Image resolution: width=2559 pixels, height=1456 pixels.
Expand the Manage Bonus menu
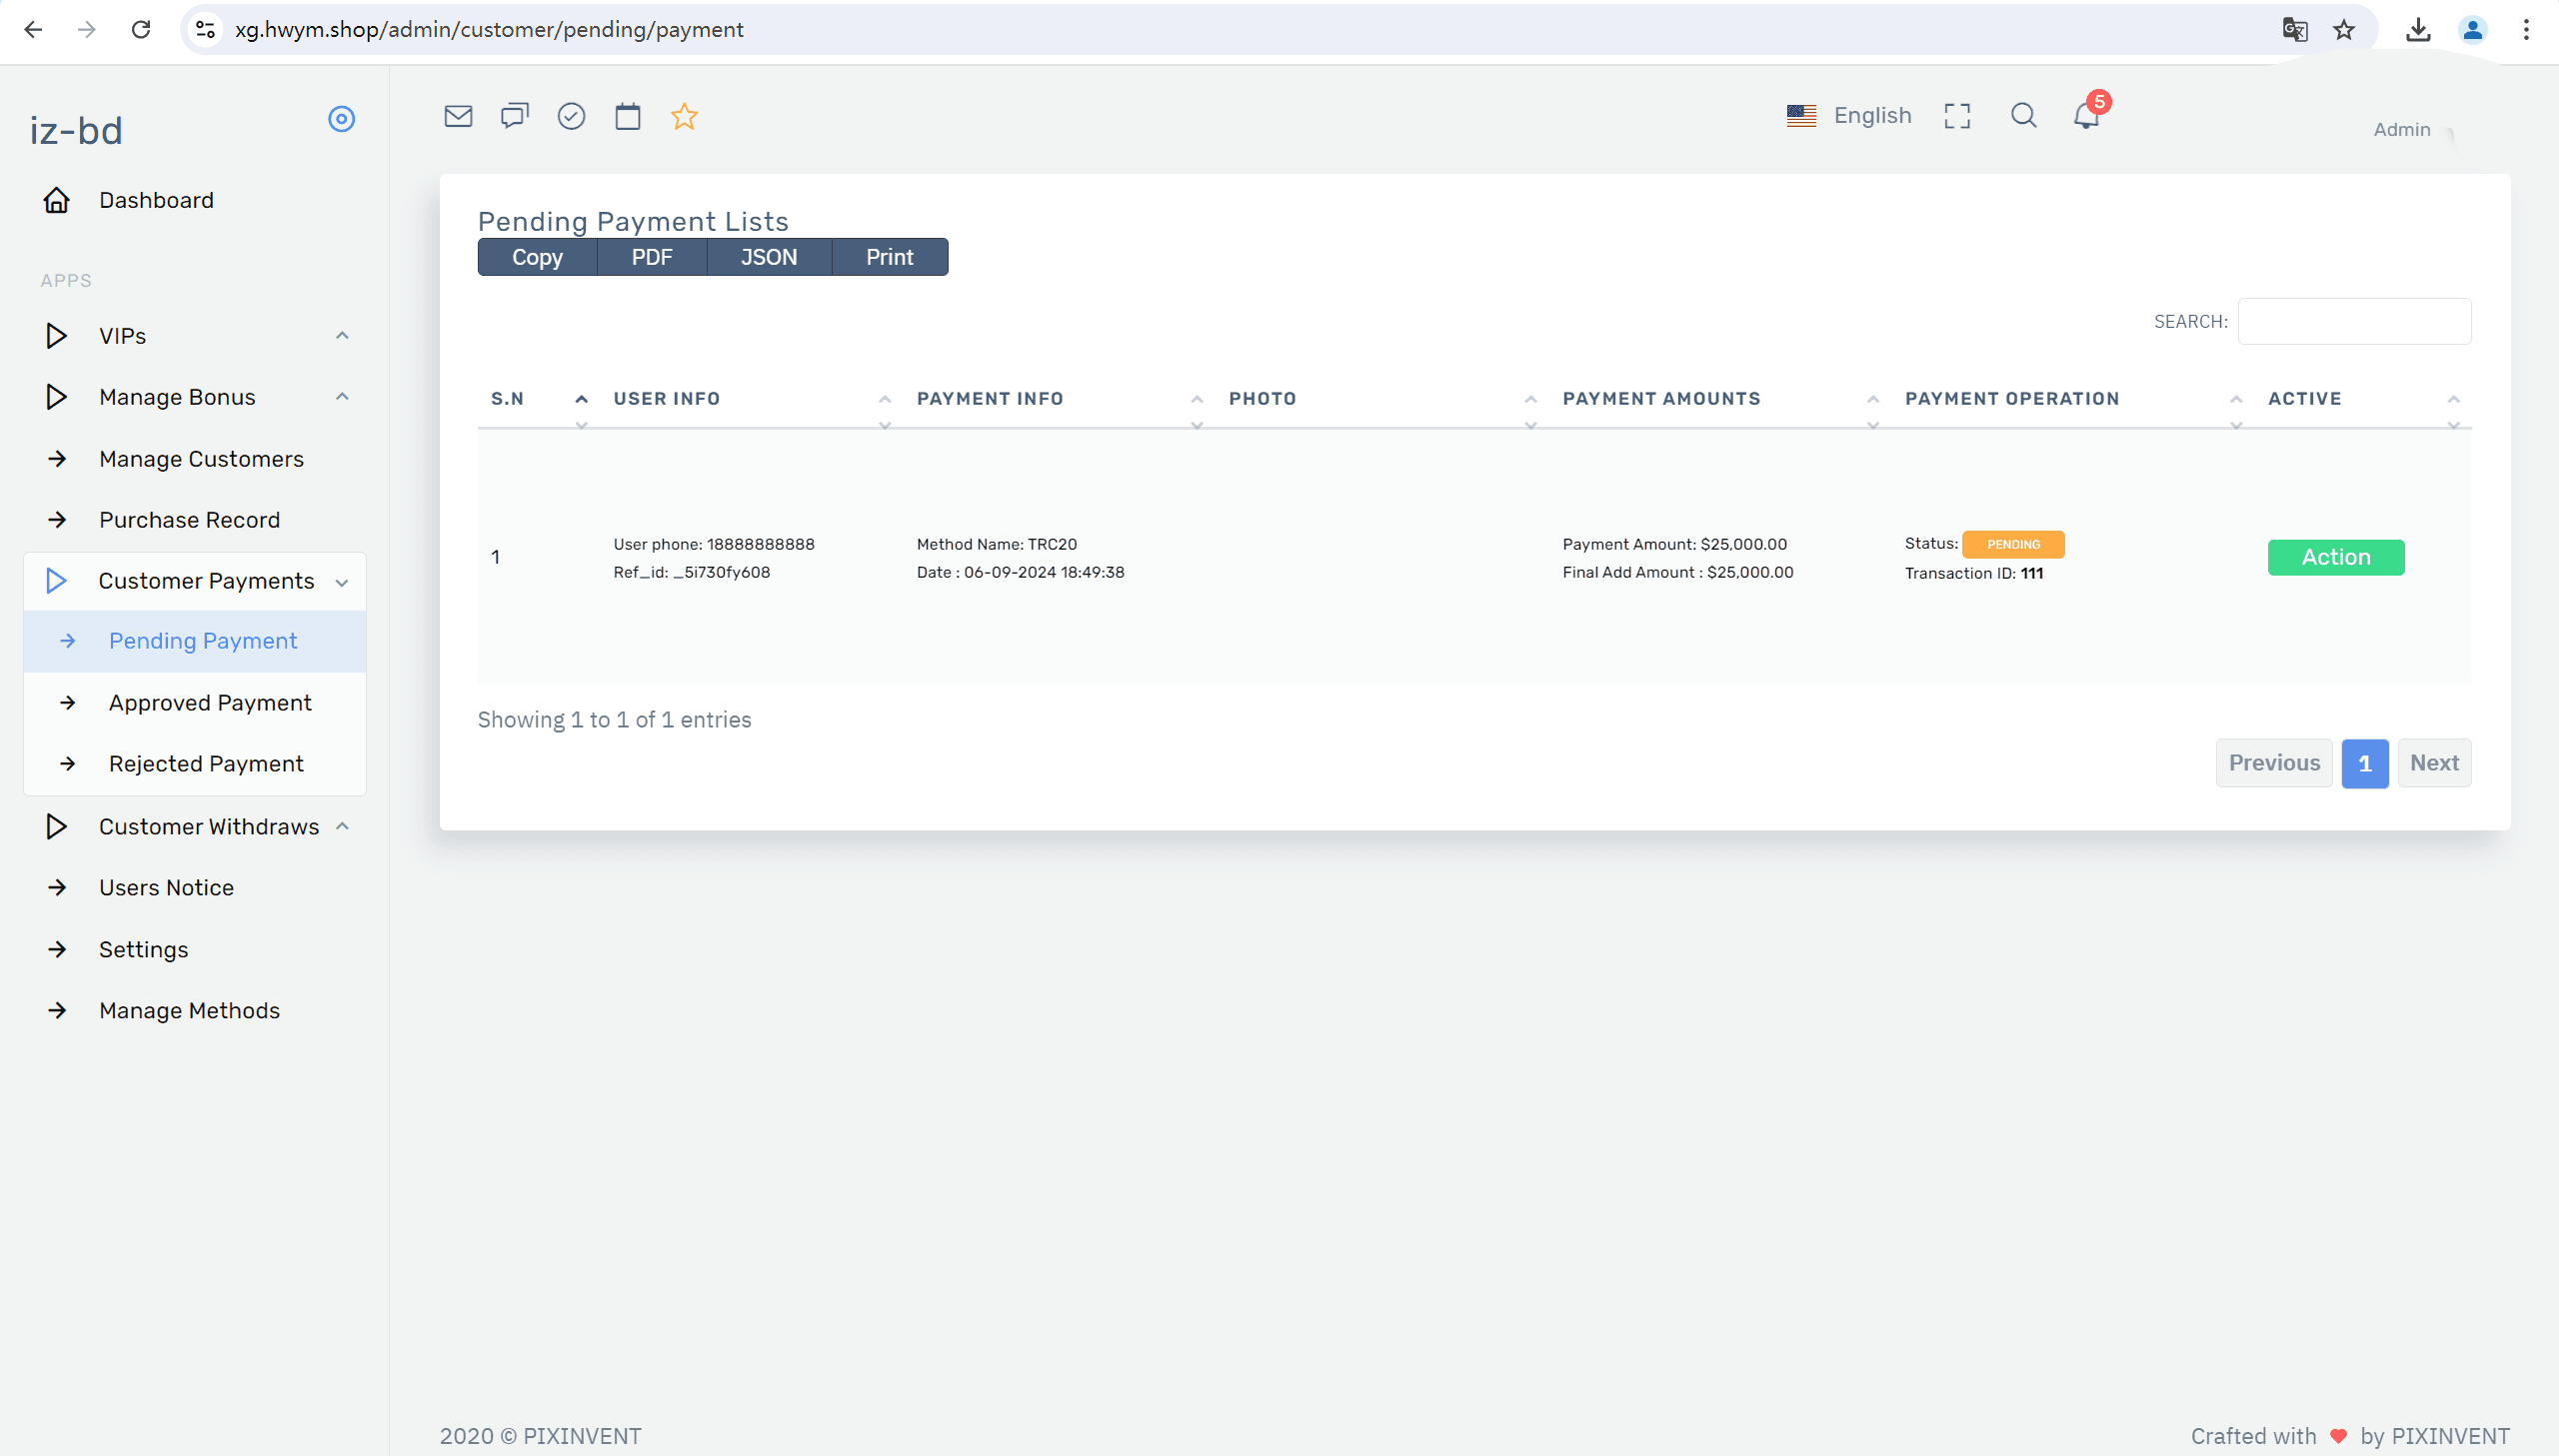click(x=195, y=397)
